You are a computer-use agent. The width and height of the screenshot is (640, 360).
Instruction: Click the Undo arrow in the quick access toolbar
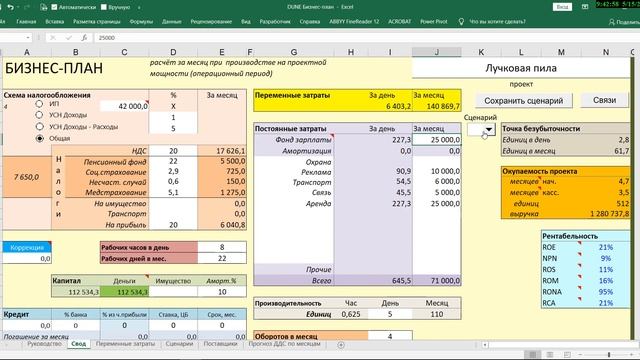(x=11, y=7)
